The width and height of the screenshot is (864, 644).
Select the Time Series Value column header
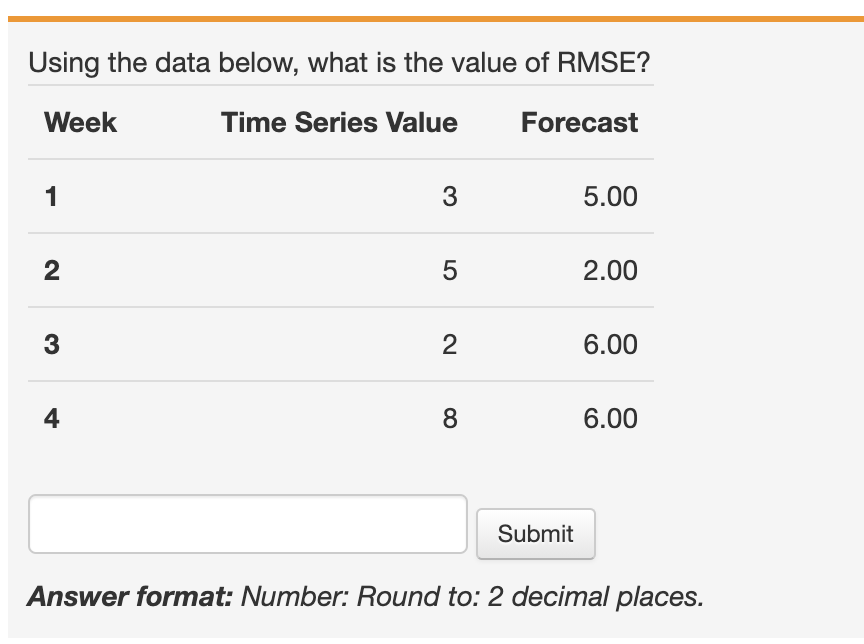pos(340,123)
